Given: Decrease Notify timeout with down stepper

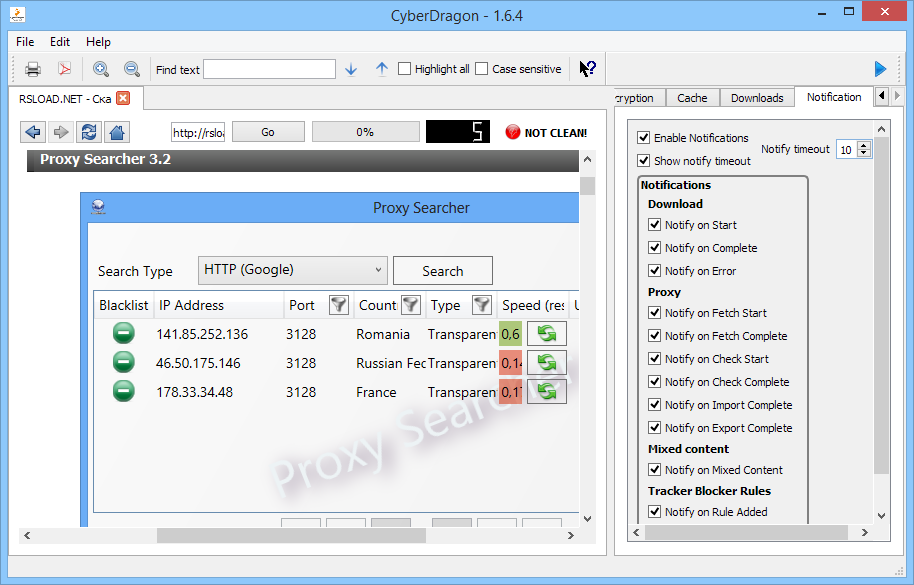Looking at the screenshot, I should 864,153.
